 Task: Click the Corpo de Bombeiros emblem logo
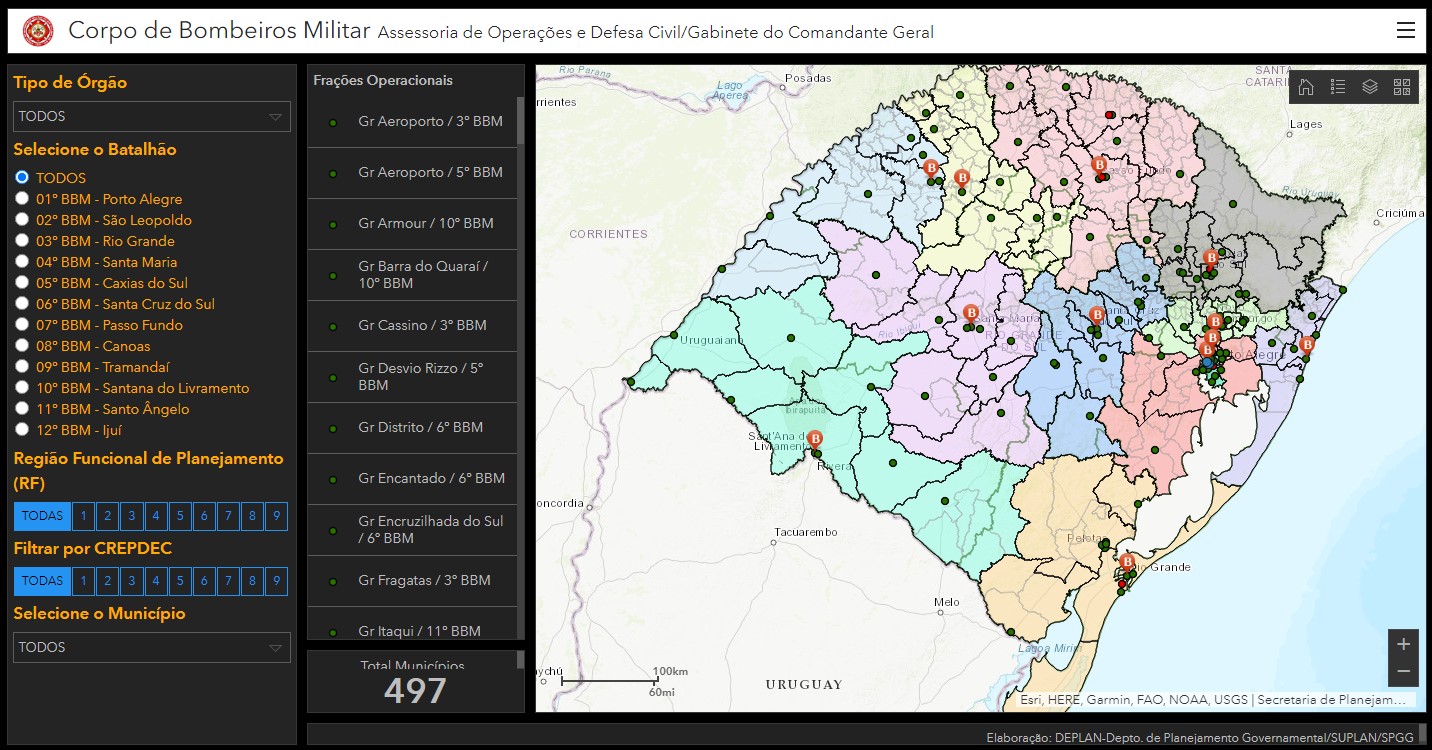point(38,31)
